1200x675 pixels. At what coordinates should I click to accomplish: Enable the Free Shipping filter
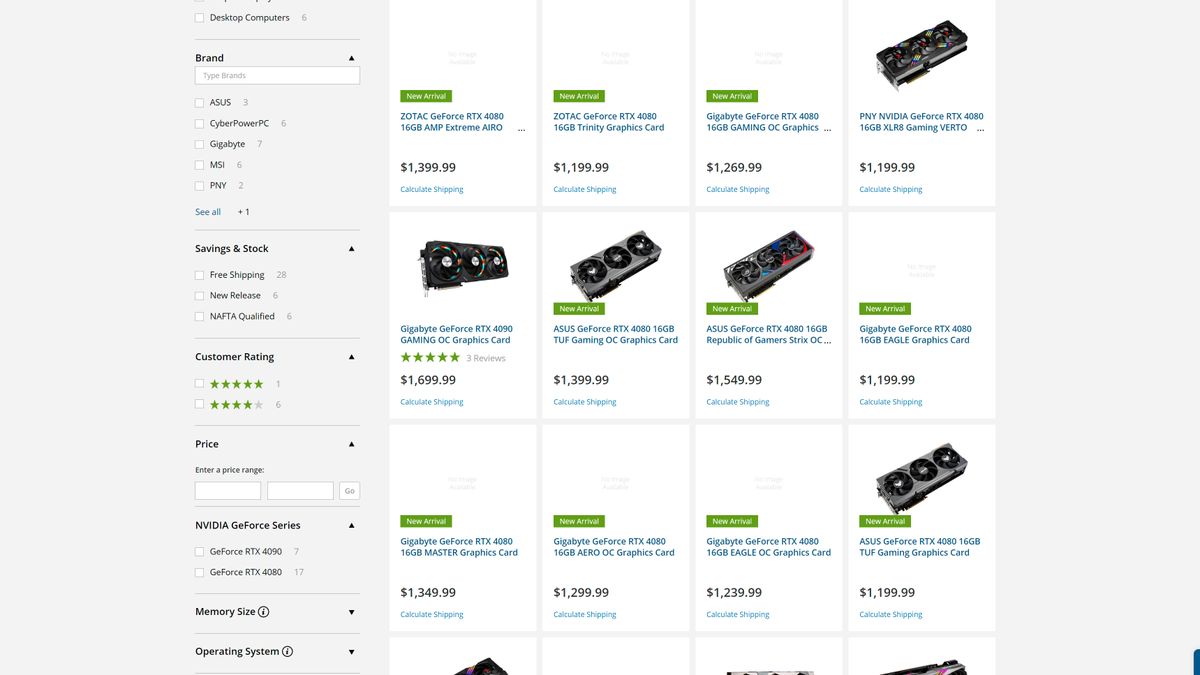coord(200,275)
